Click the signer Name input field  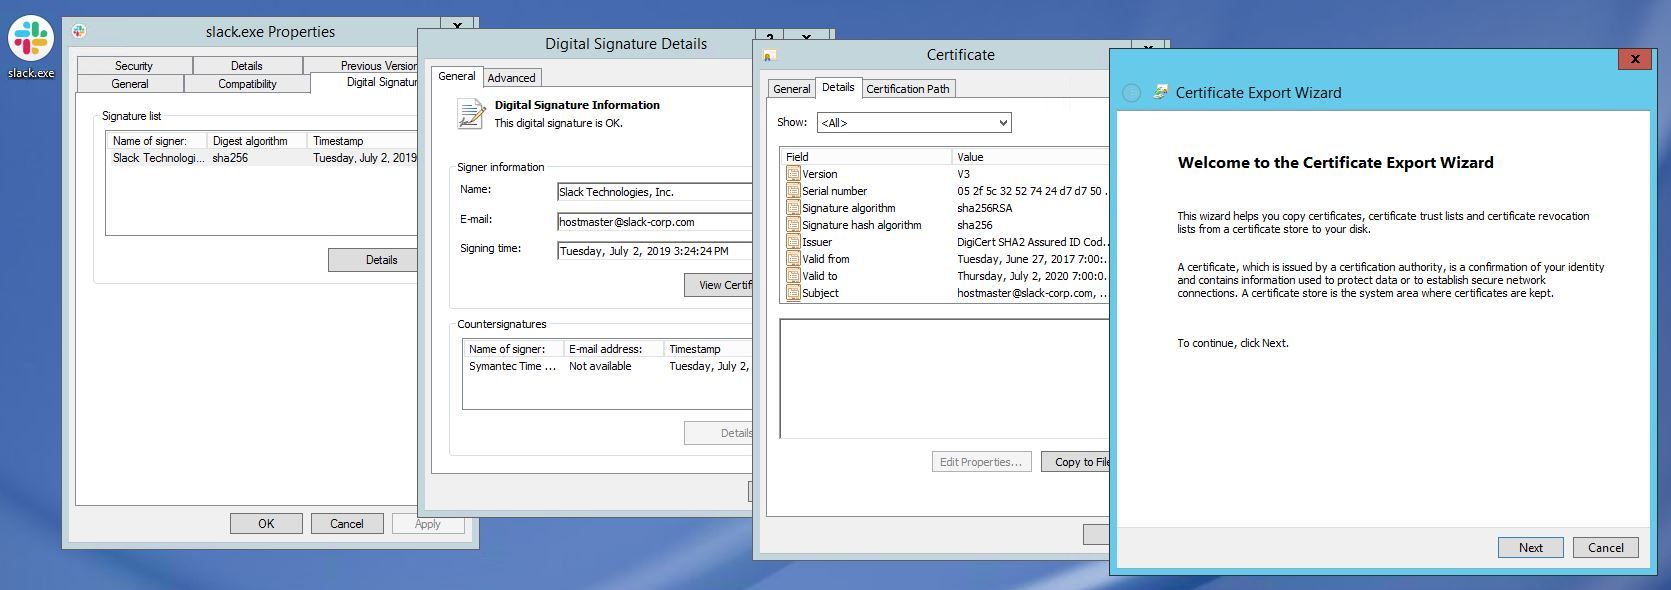click(655, 192)
